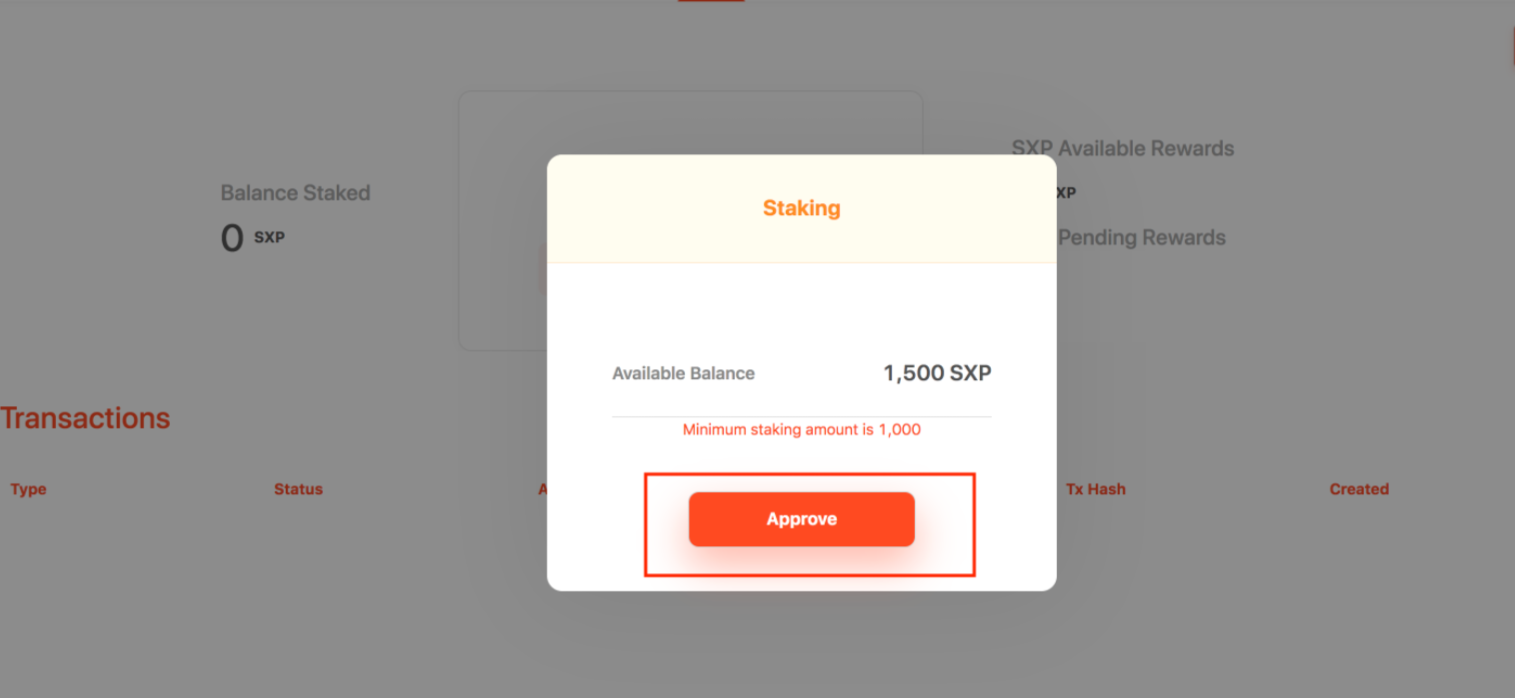This screenshot has width=1515, height=698.
Task: Select the 1,500 SXP balance value
Action: 937,373
